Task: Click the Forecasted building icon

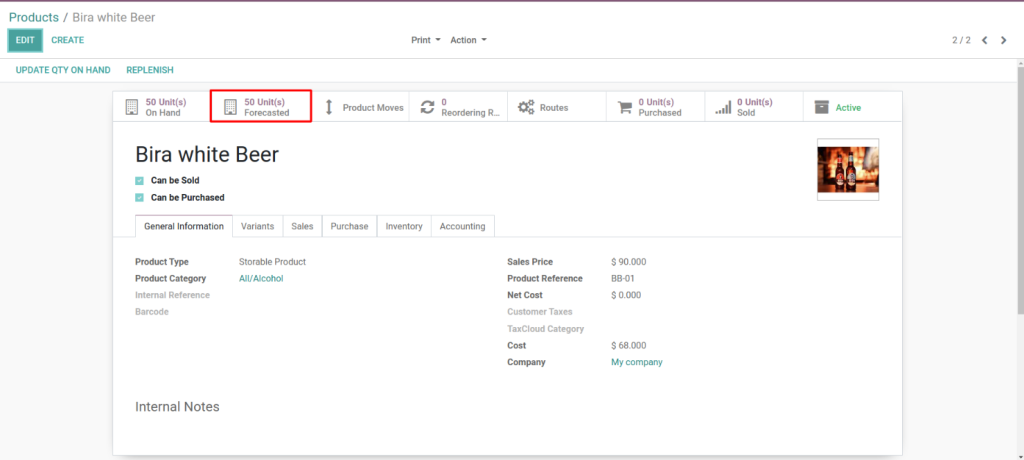Action: click(231, 107)
